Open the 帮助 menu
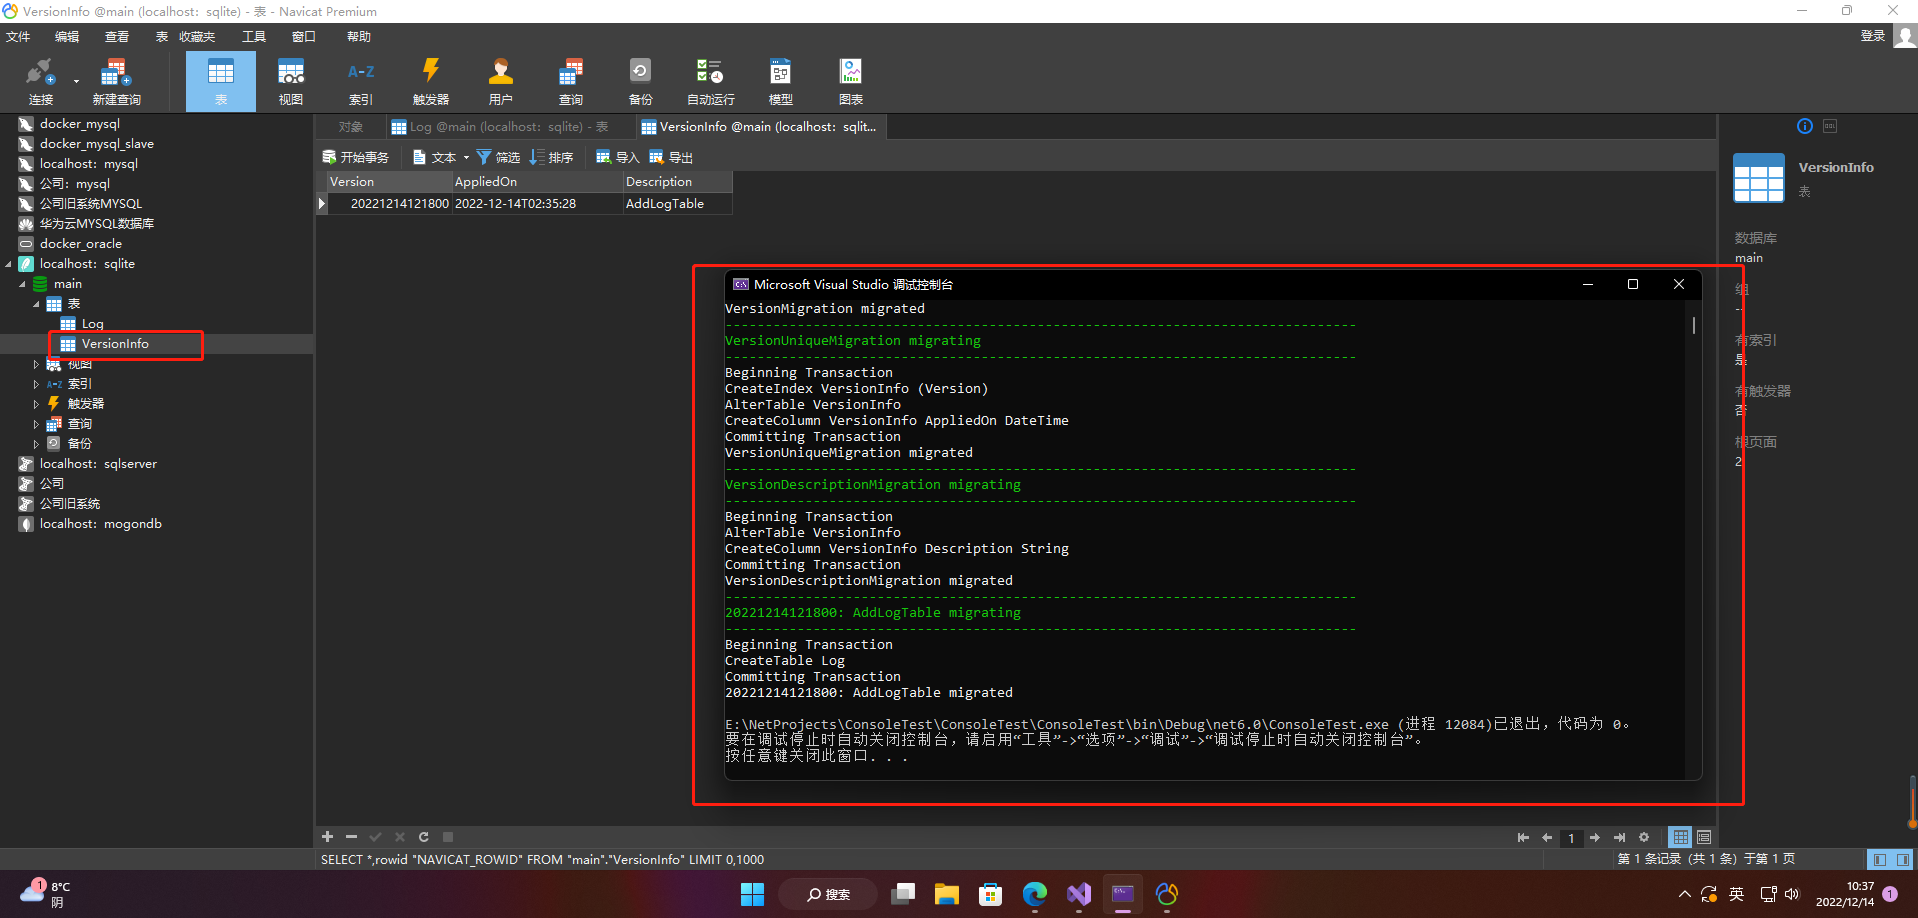Viewport: 1918px width, 918px height. (x=359, y=37)
